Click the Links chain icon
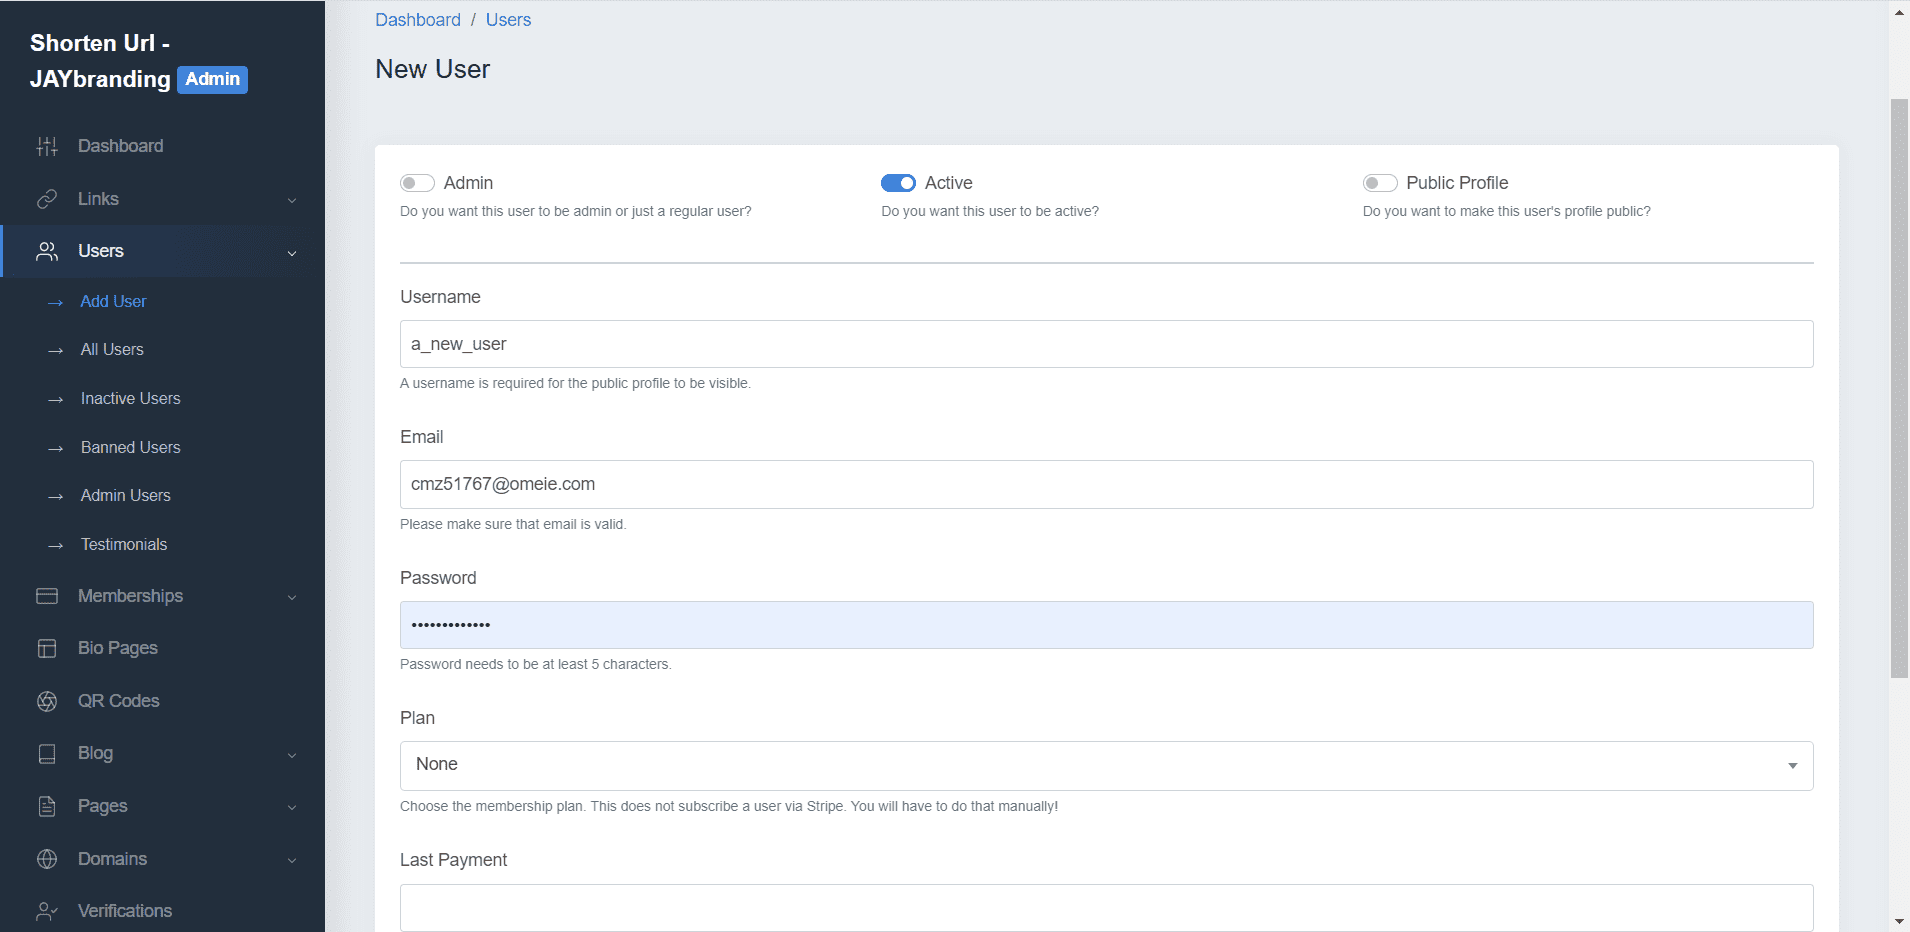The image size is (1910, 932). tap(47, 199)
